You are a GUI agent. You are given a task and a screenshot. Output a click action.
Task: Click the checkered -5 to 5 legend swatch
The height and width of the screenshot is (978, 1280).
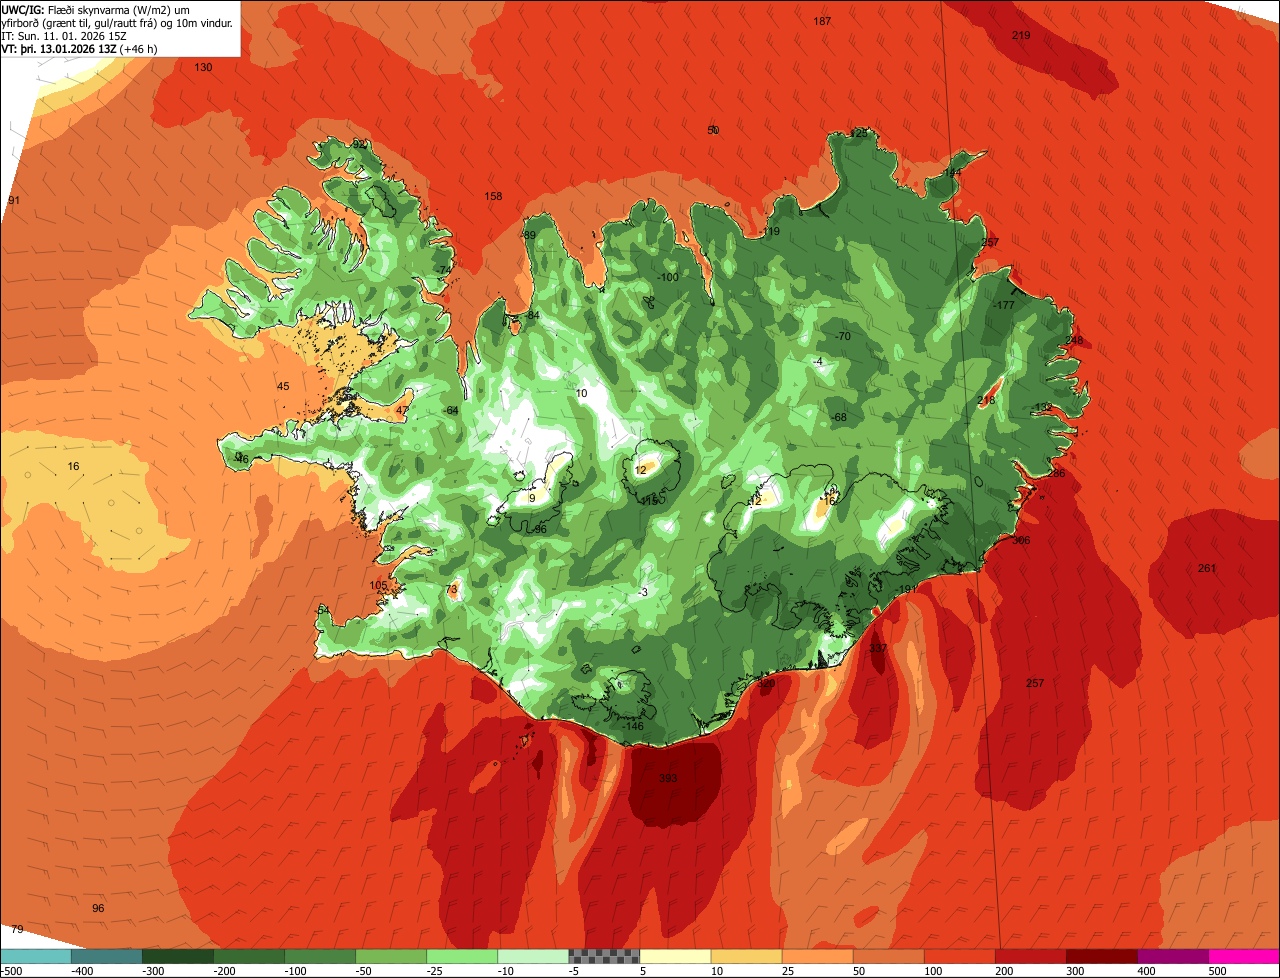pyautogui.click(x=603, y=956)
